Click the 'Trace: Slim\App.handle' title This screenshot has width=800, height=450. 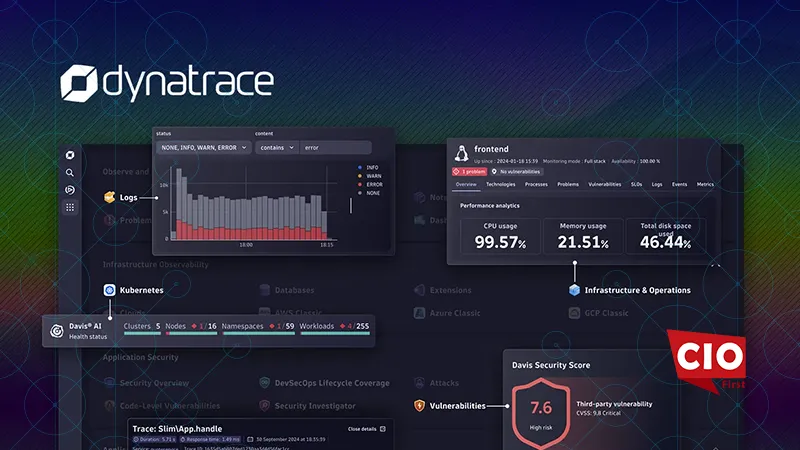pos(177,429)
